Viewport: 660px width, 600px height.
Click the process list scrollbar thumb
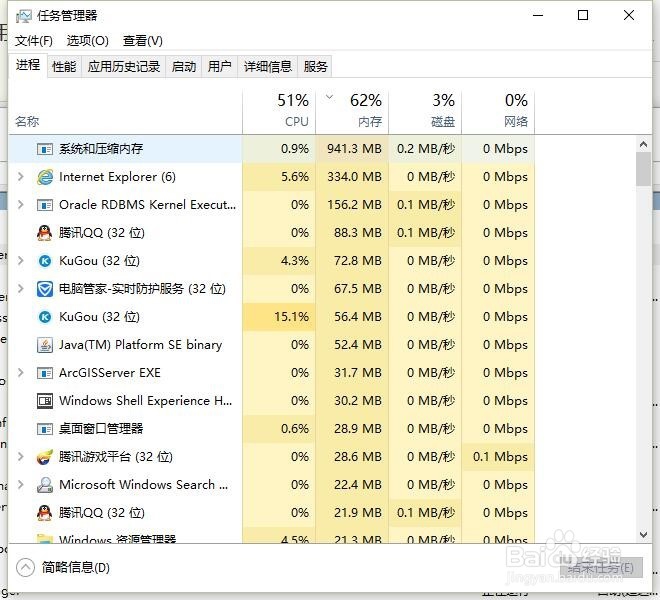643,169
